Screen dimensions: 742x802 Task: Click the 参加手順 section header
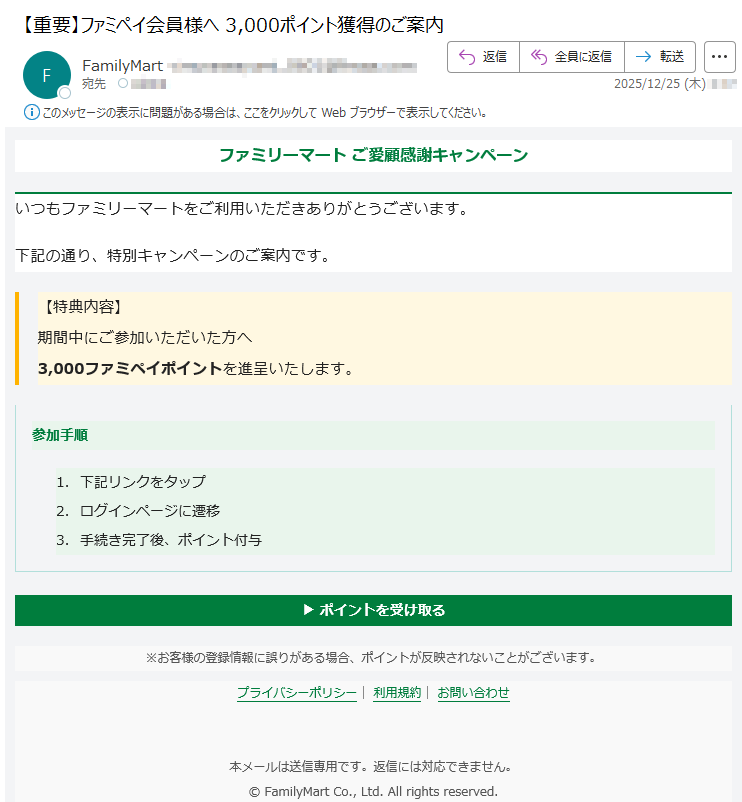tap(60, 435)
